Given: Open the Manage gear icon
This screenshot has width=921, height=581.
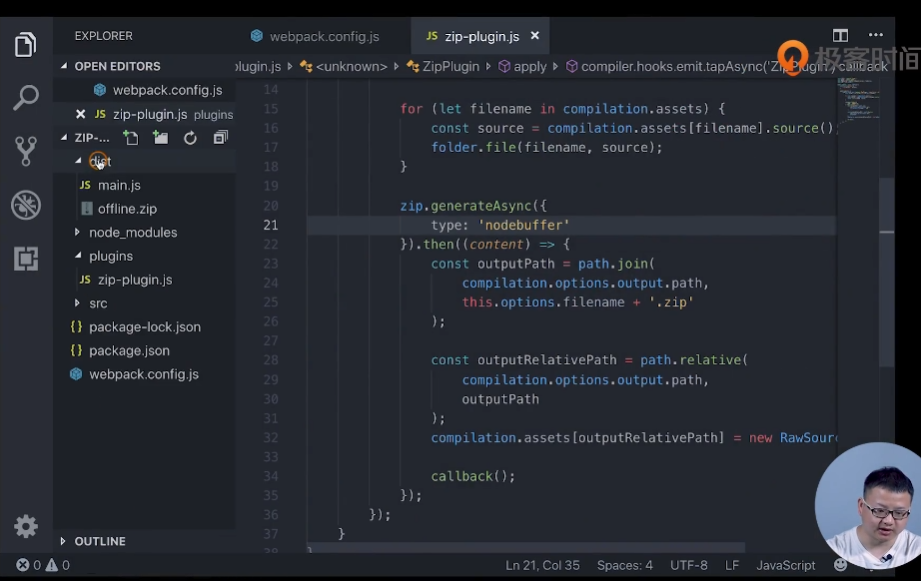Looking at the screenshot, I should [x=26, y=526].
